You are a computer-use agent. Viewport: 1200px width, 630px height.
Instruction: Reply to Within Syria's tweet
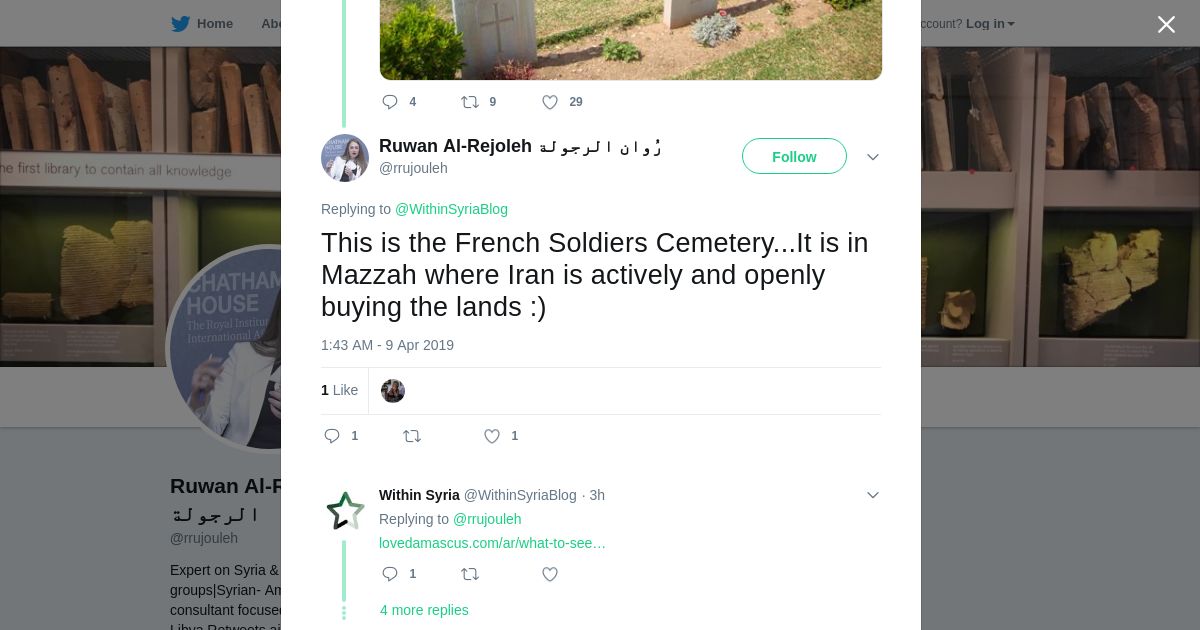tap(391, 574)
